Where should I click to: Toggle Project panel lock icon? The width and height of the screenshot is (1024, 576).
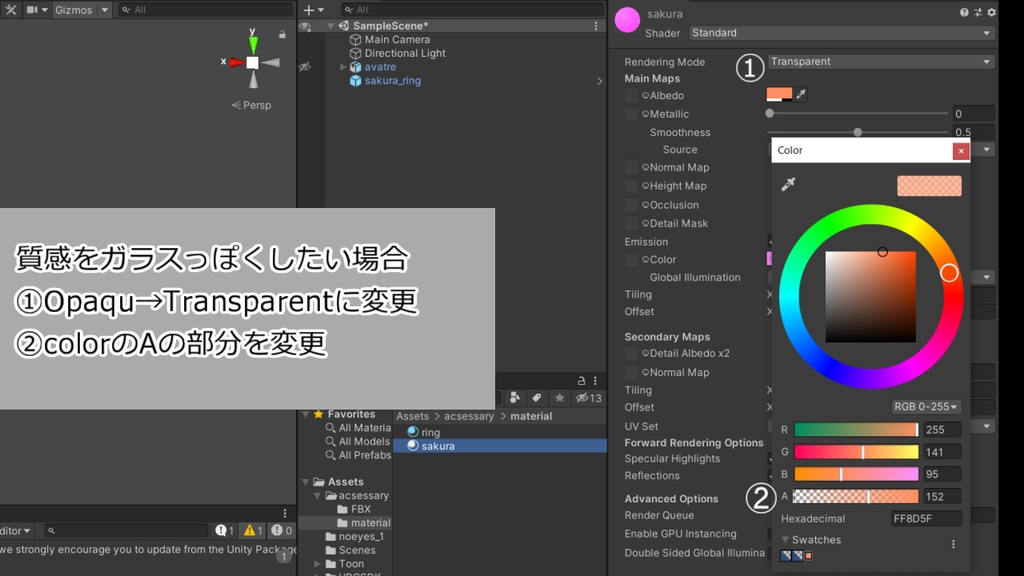pos(581,381)
